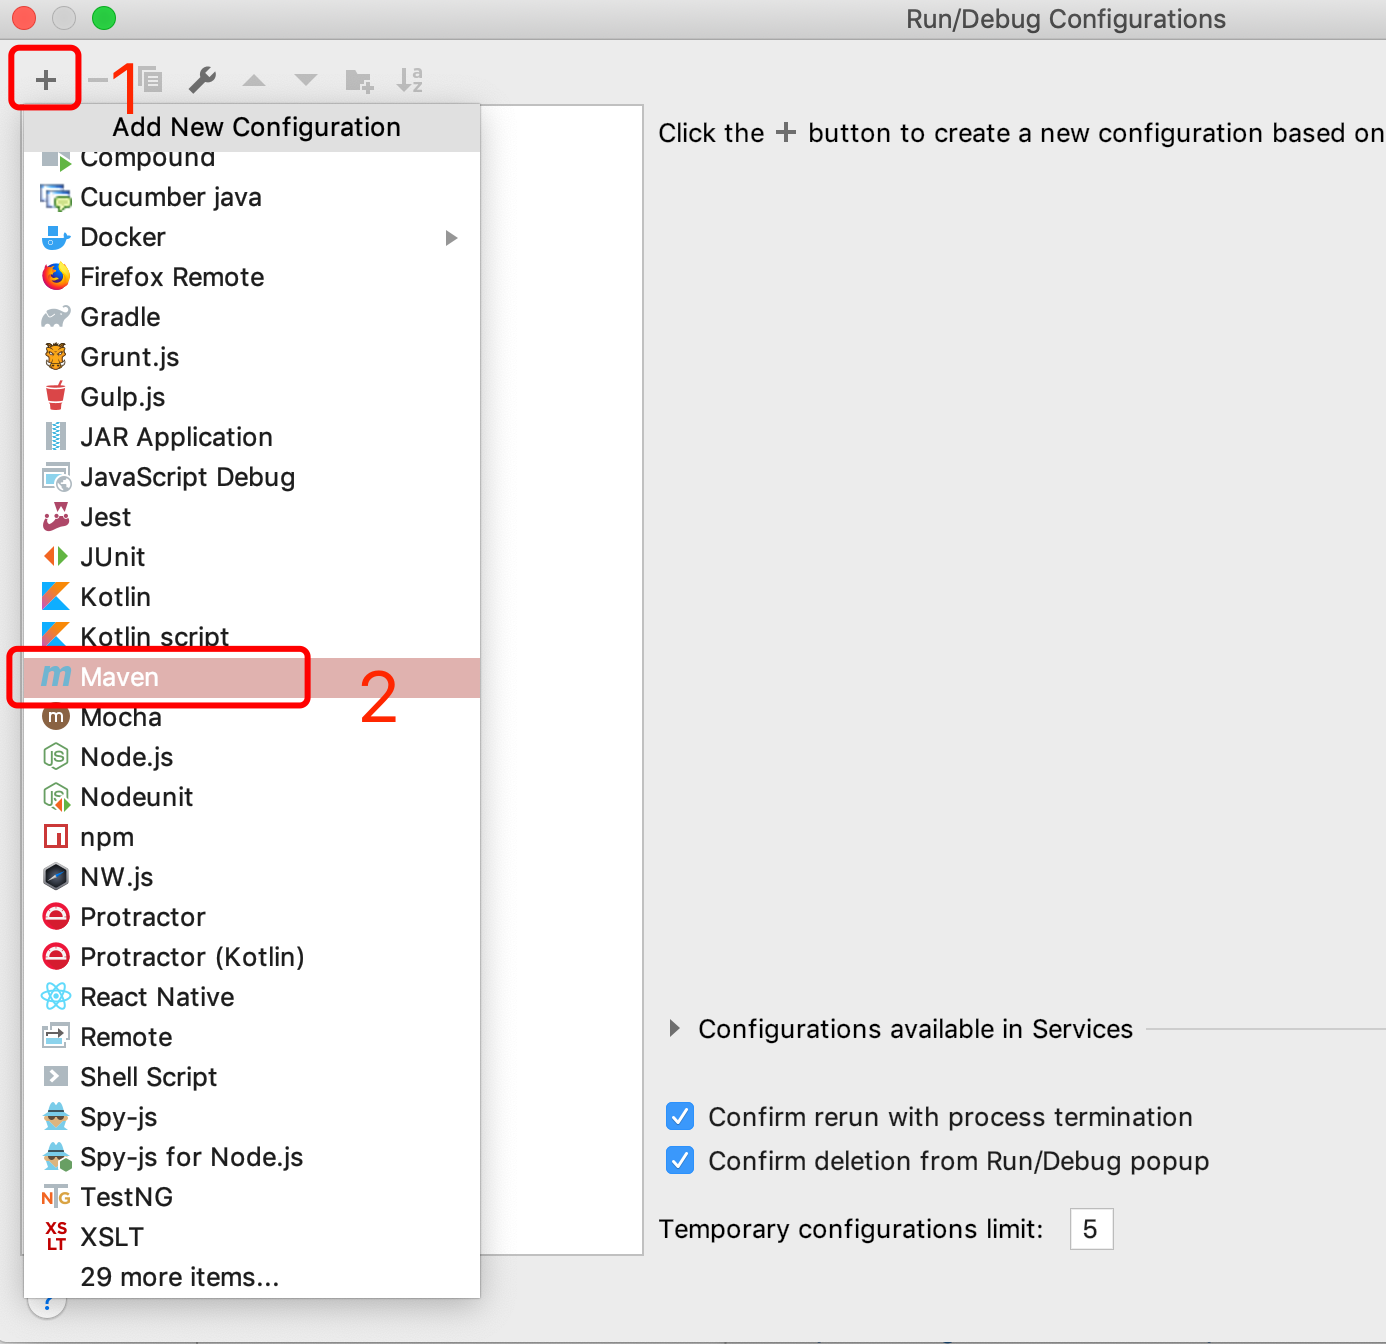Viewport: 1386px width, 1344px height.
Task: Expand Configurations available in Services section
Action: point(675,1029)
